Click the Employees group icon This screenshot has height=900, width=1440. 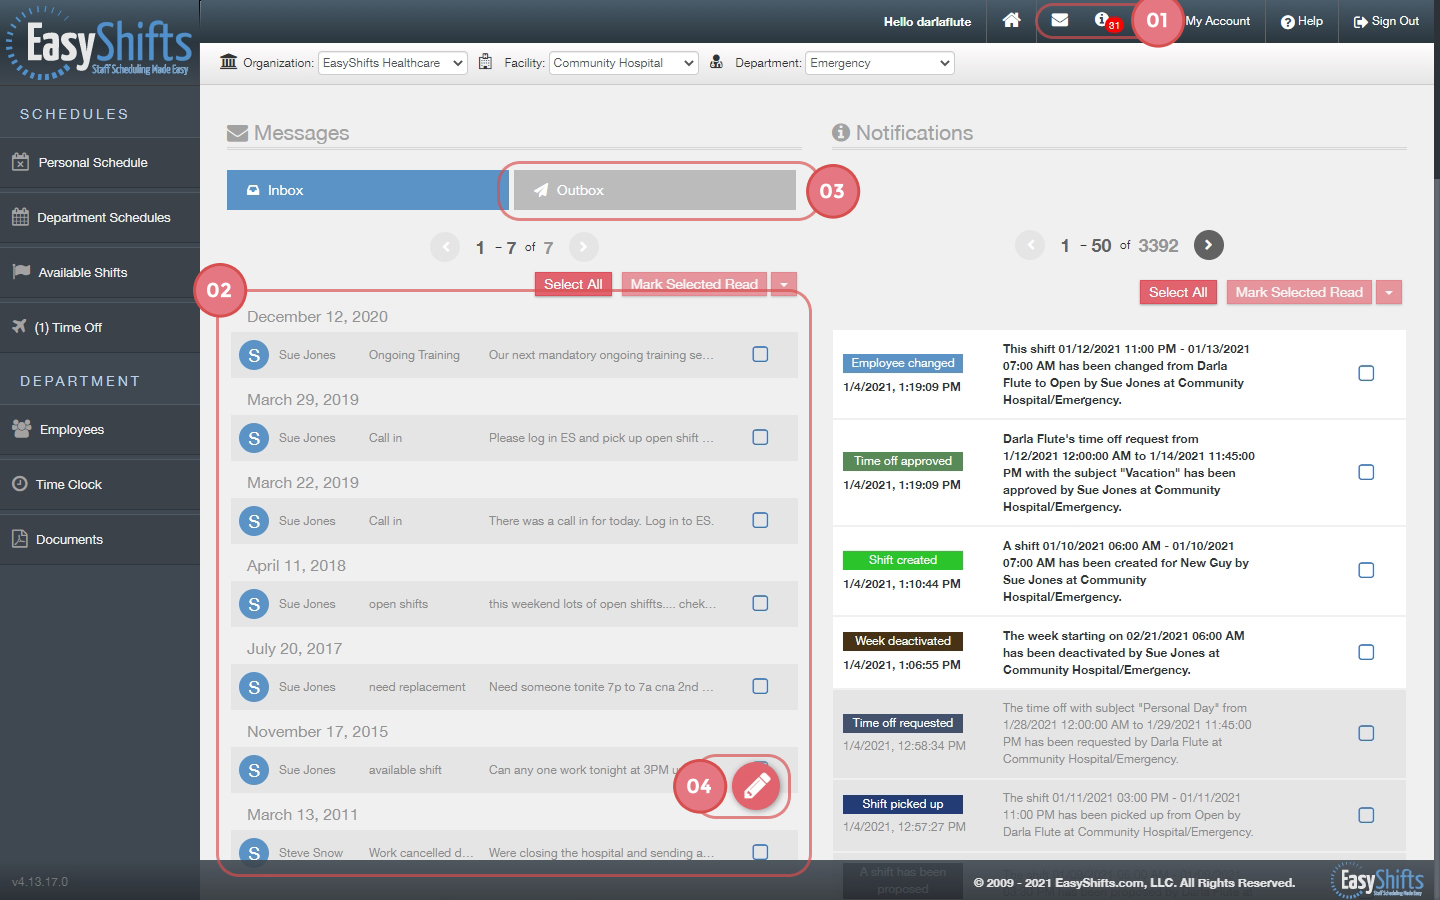[21, 428]
